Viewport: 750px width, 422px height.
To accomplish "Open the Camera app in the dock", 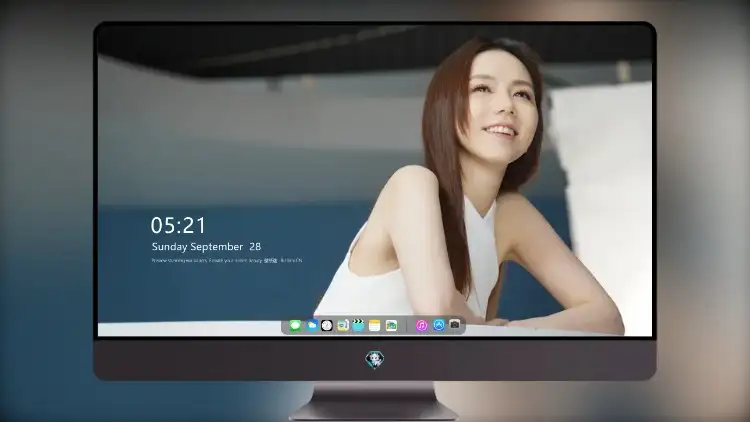I will point(454,325).
